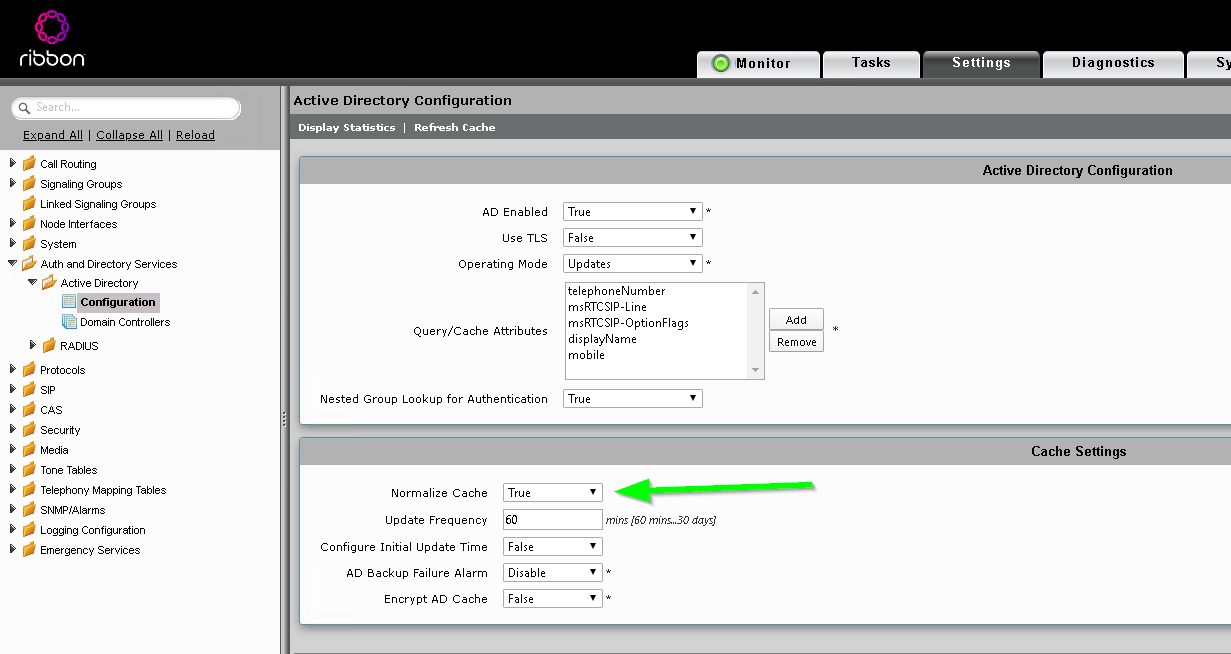This screenshot has height=654, width=1231.
Task: Click the RADIUS folder icon
Action: click(47, 345)
